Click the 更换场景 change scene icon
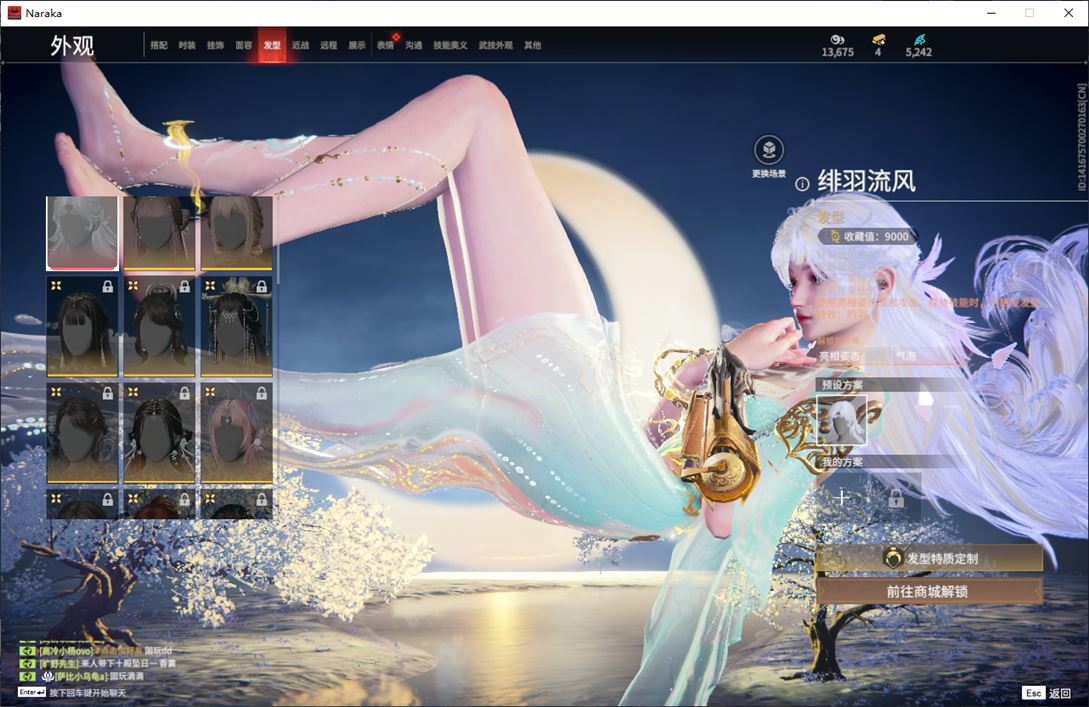The image size is (1089, 707). click(769, 150)
